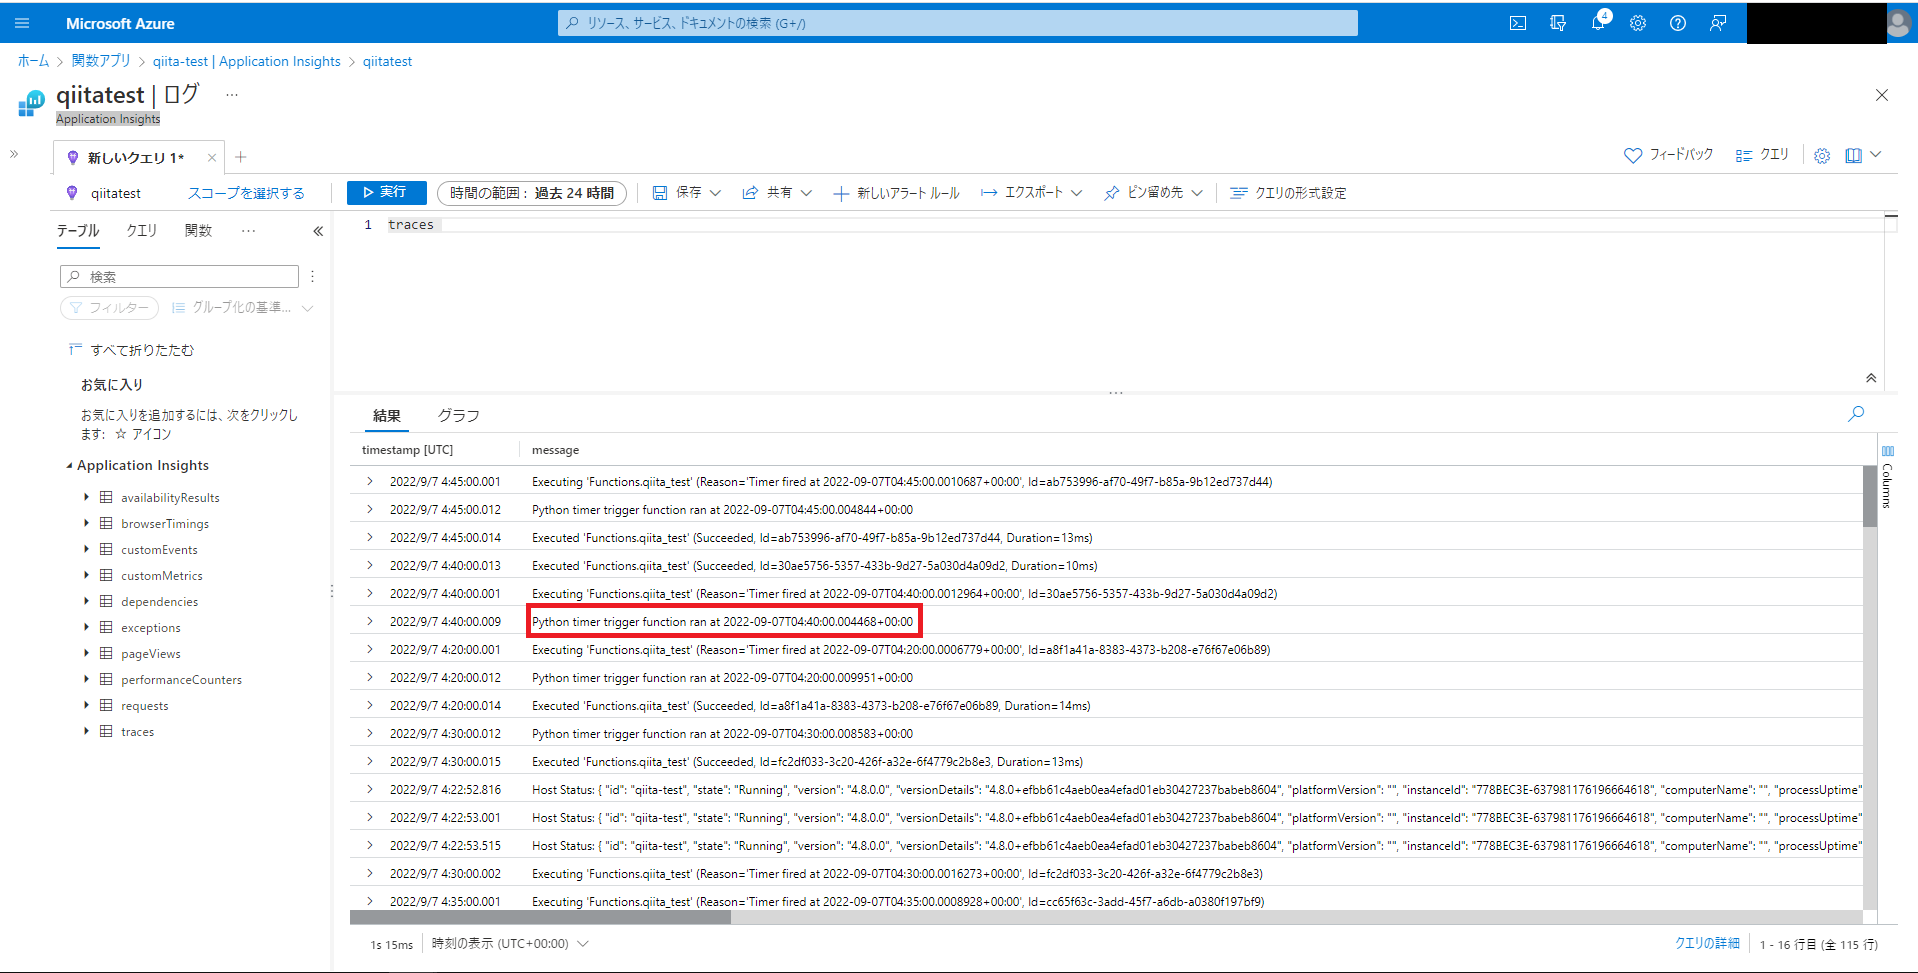Open the more options ellipsis beside qiitatest title
Image resolution: width=1918 pixels, height=973 pixels.
[x=232, y=95]
